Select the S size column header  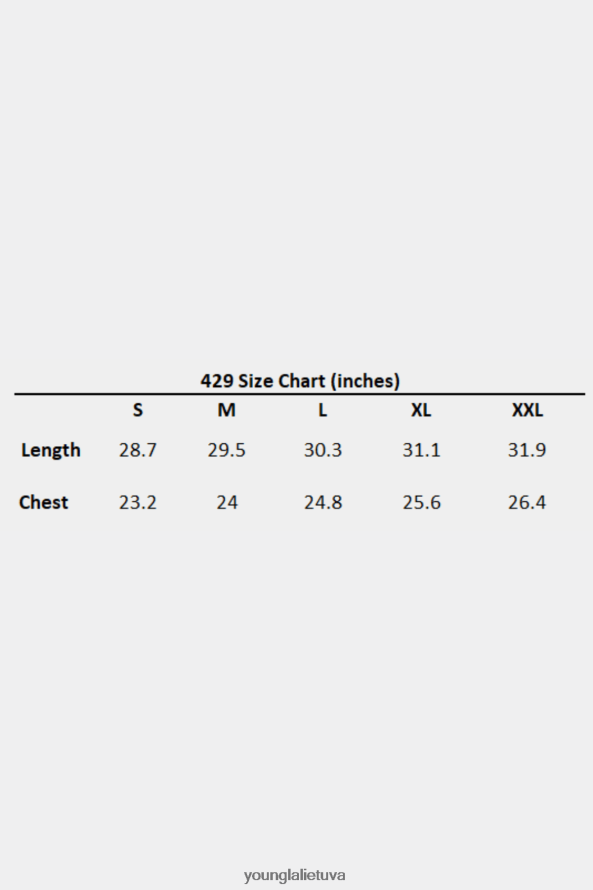[137, 410]
